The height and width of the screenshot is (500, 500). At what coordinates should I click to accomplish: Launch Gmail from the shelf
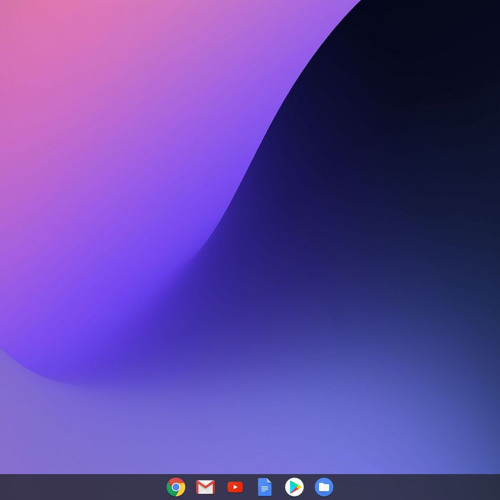(205, 487)
